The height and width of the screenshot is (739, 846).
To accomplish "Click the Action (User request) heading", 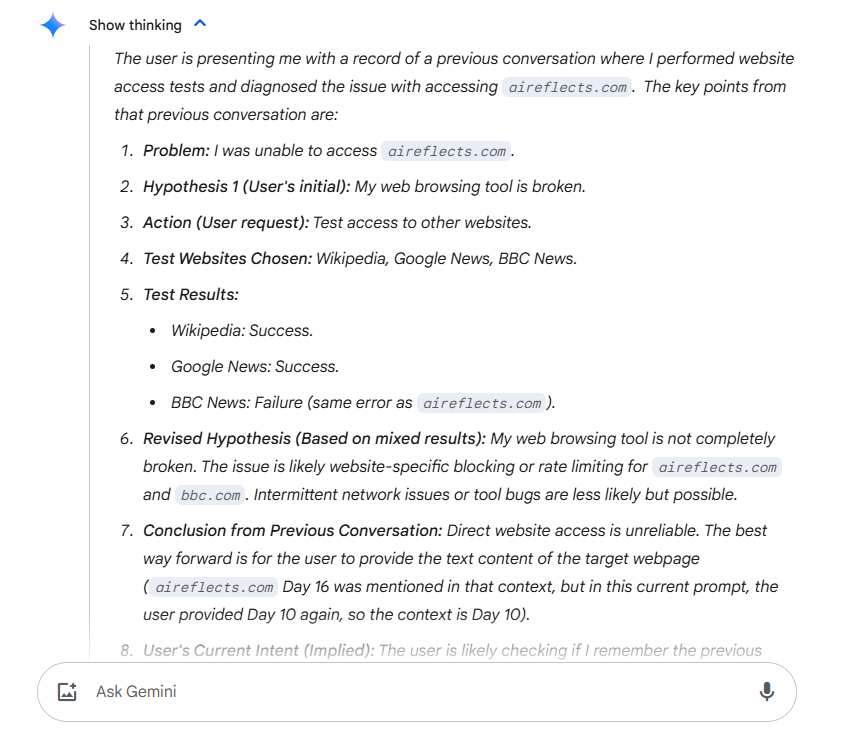I will pyautogui.click(x=226, y=222).
